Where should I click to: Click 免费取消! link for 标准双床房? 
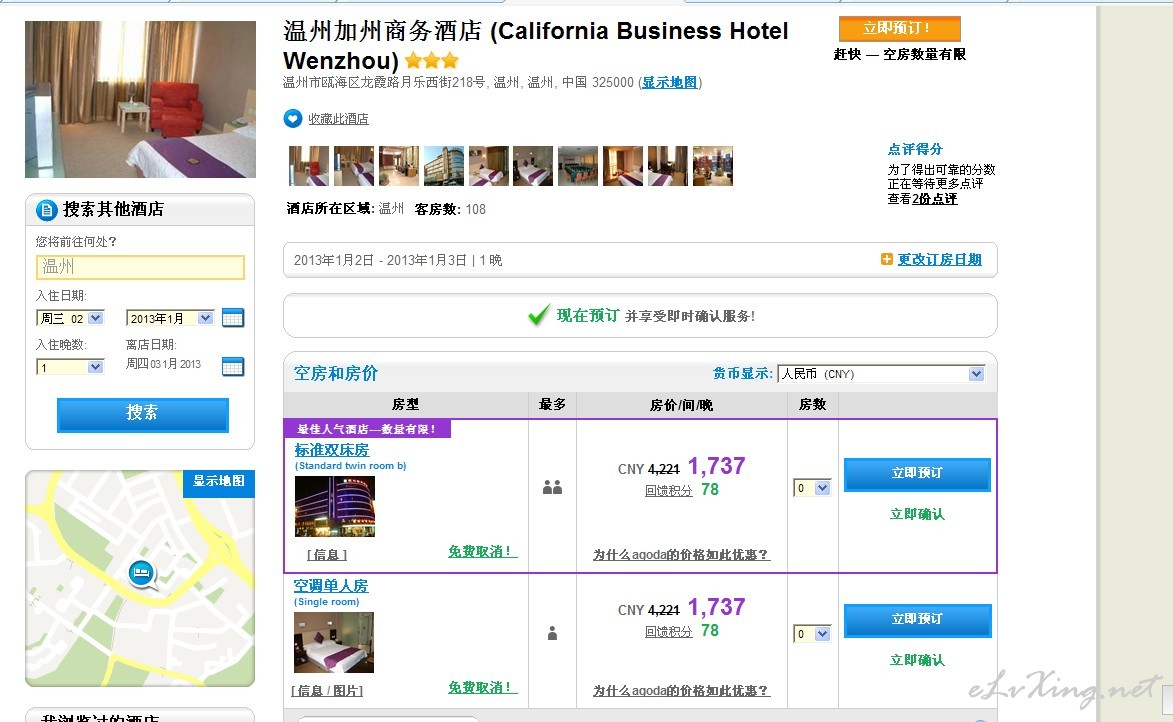coord(483,551)
